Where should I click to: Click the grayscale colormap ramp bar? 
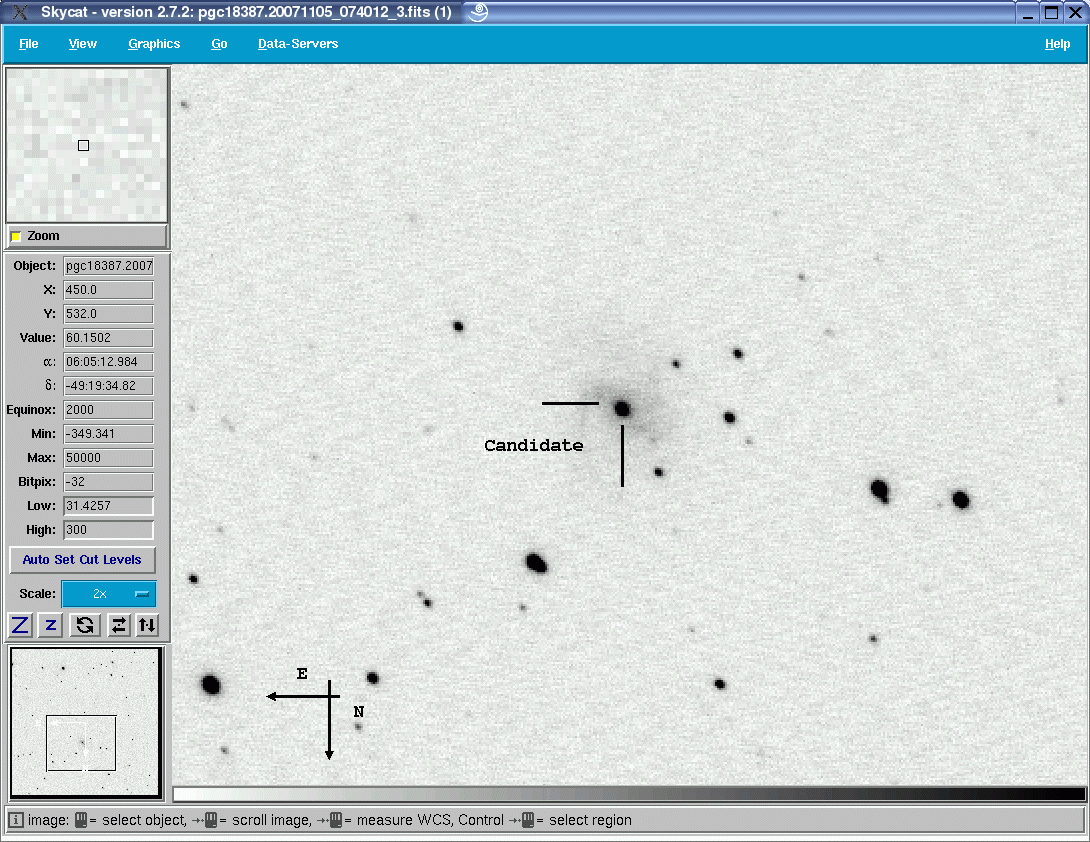click(x=629, y=794)
